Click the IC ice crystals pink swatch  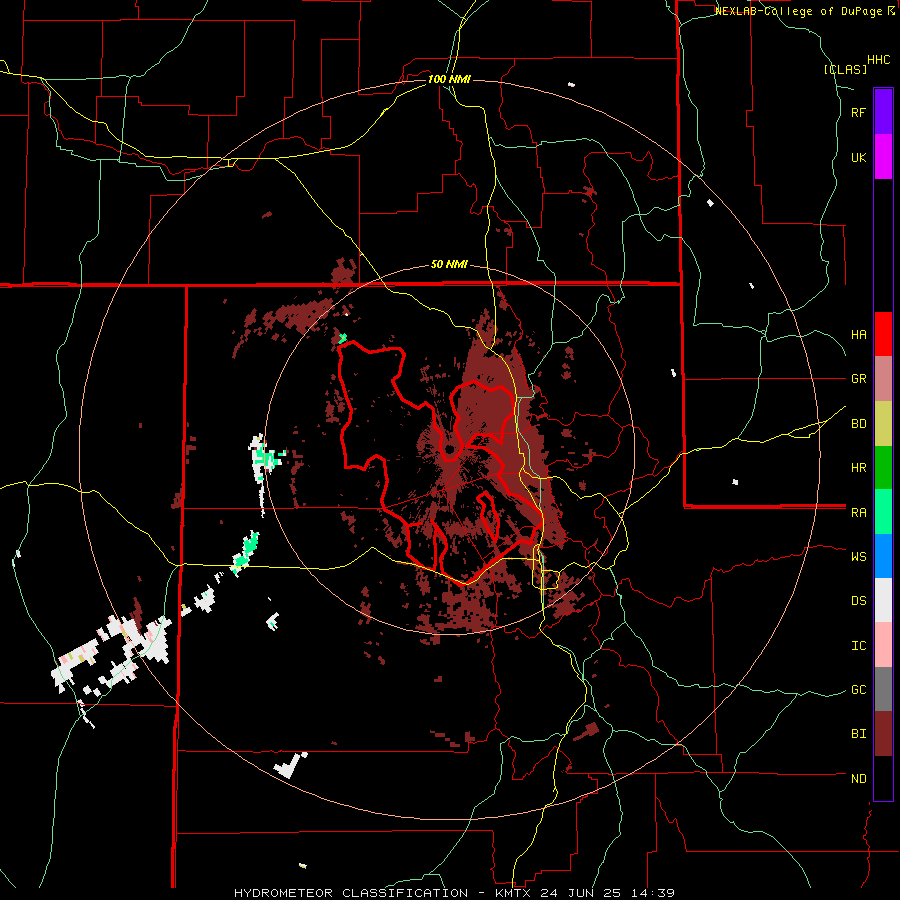883,645
